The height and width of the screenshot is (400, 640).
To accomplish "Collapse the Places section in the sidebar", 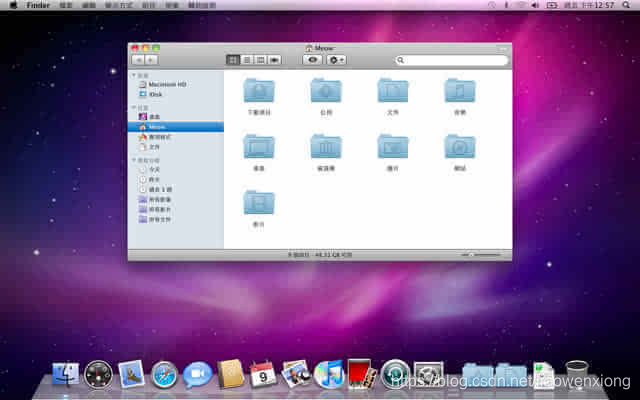I will pos(134,108).
